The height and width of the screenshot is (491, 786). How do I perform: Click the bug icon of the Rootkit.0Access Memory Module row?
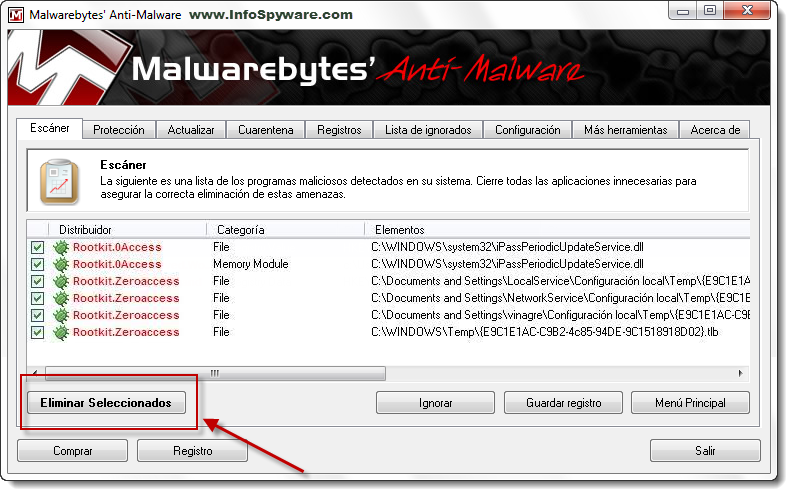point(61,265)
